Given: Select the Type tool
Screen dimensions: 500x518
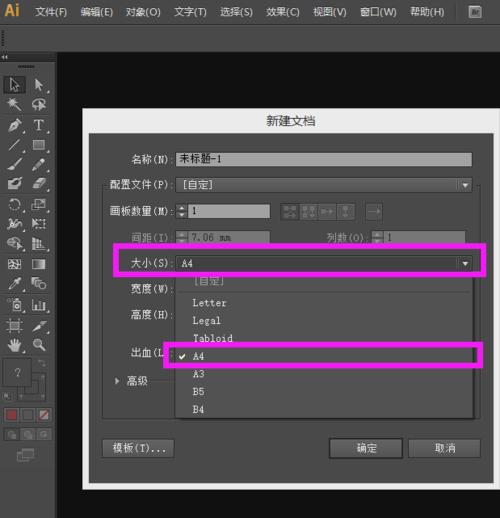Looking at the screenshot, I should tap(39, 125).
